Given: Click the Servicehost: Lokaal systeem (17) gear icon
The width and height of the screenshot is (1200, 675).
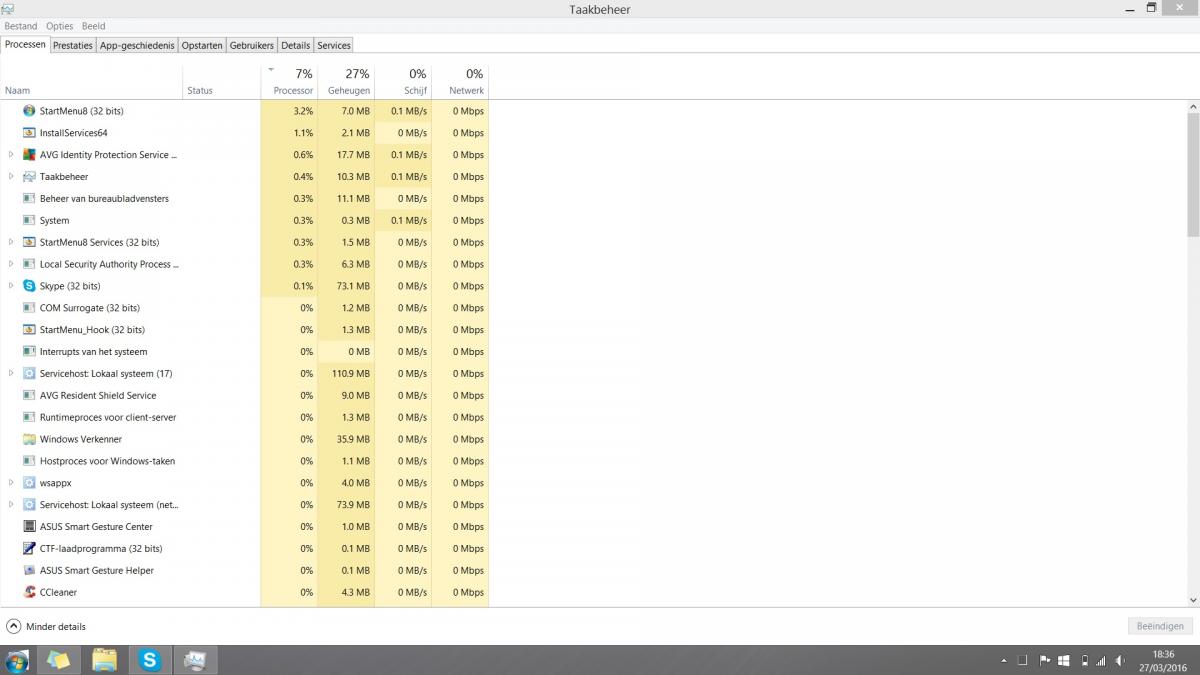Looking at the screenshot, I should click(x=29, y=374).
